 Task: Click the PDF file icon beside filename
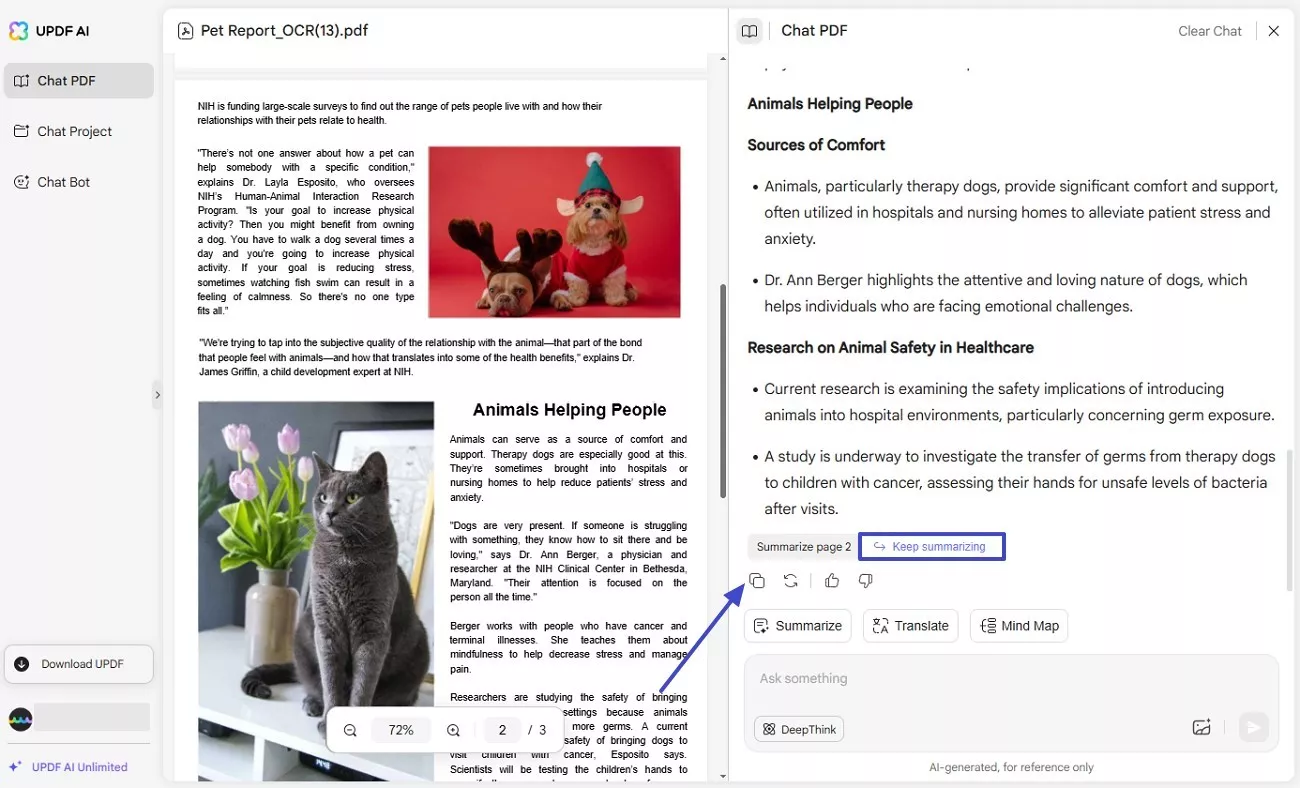pos(185,31)
